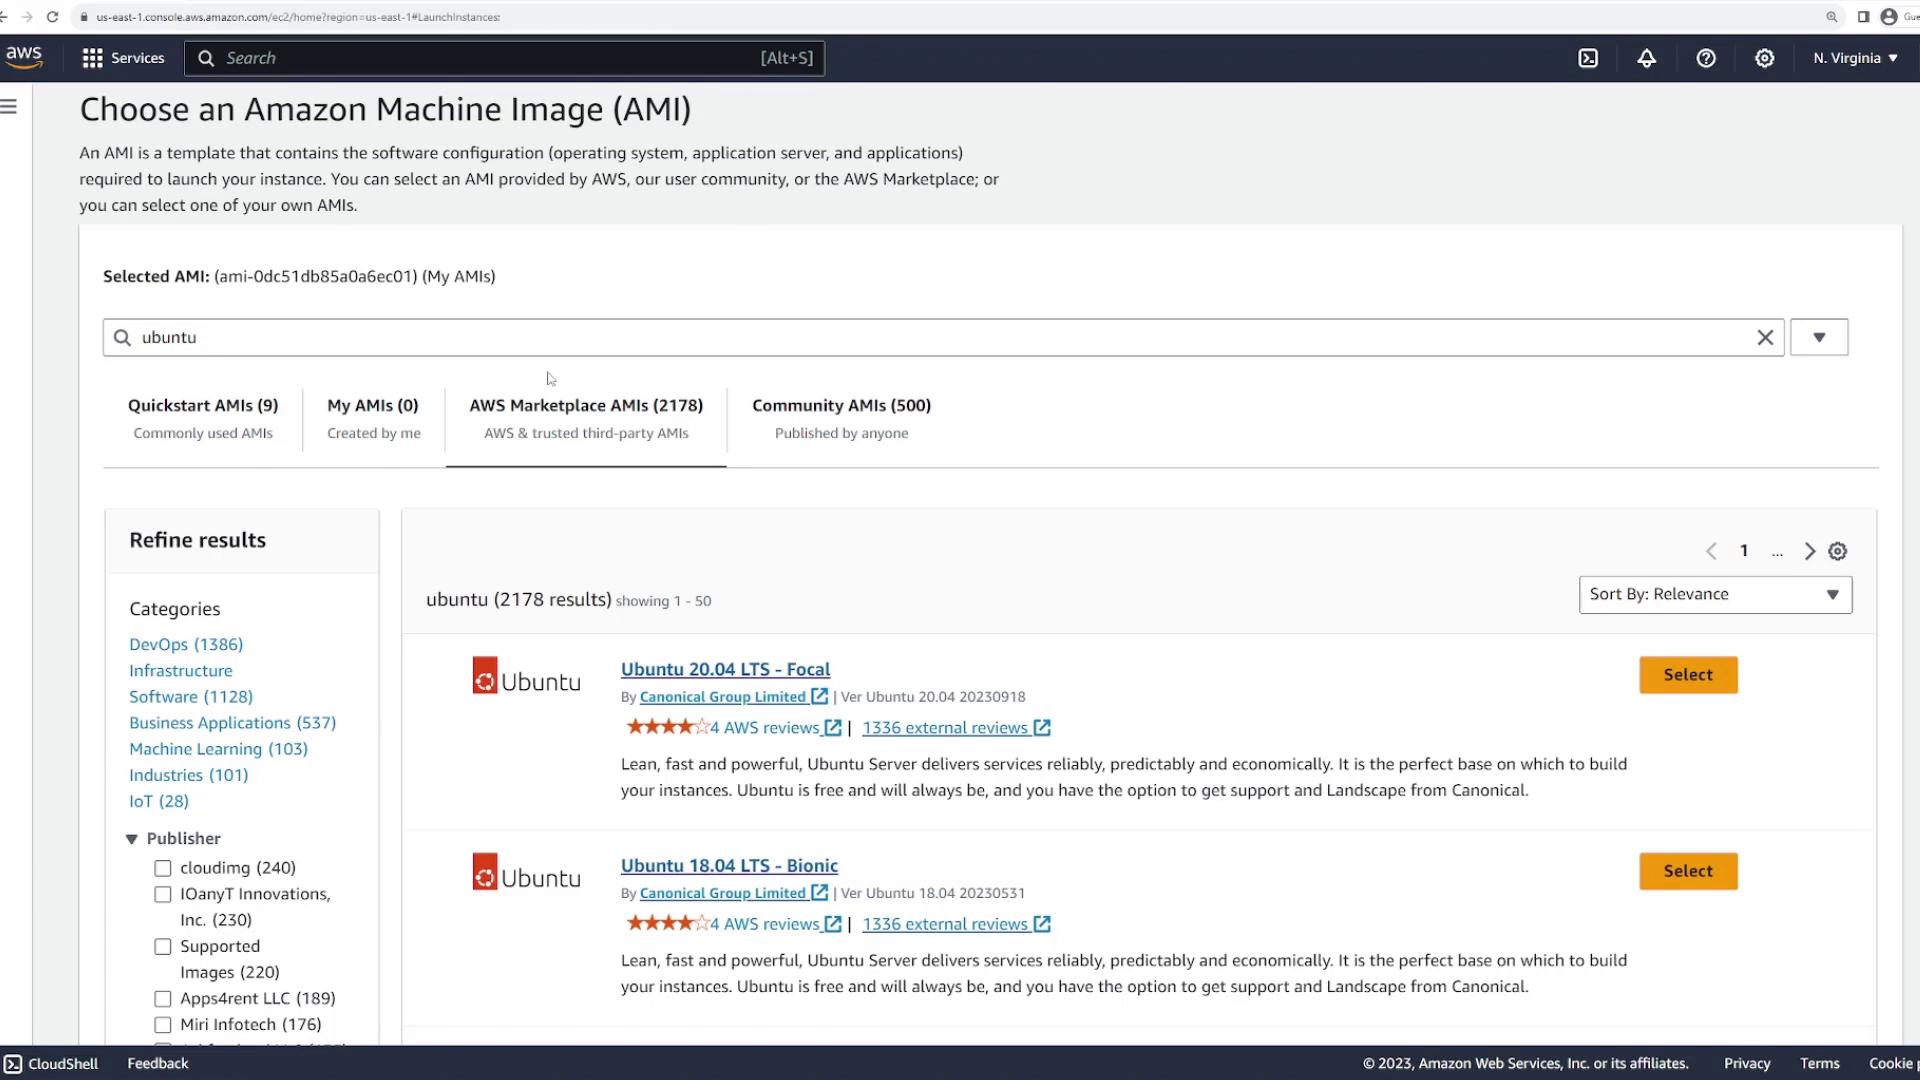Filter by Infrastructure Software (1128) category
This screenshot has height=1080, width=1920.
pos(190,684)
